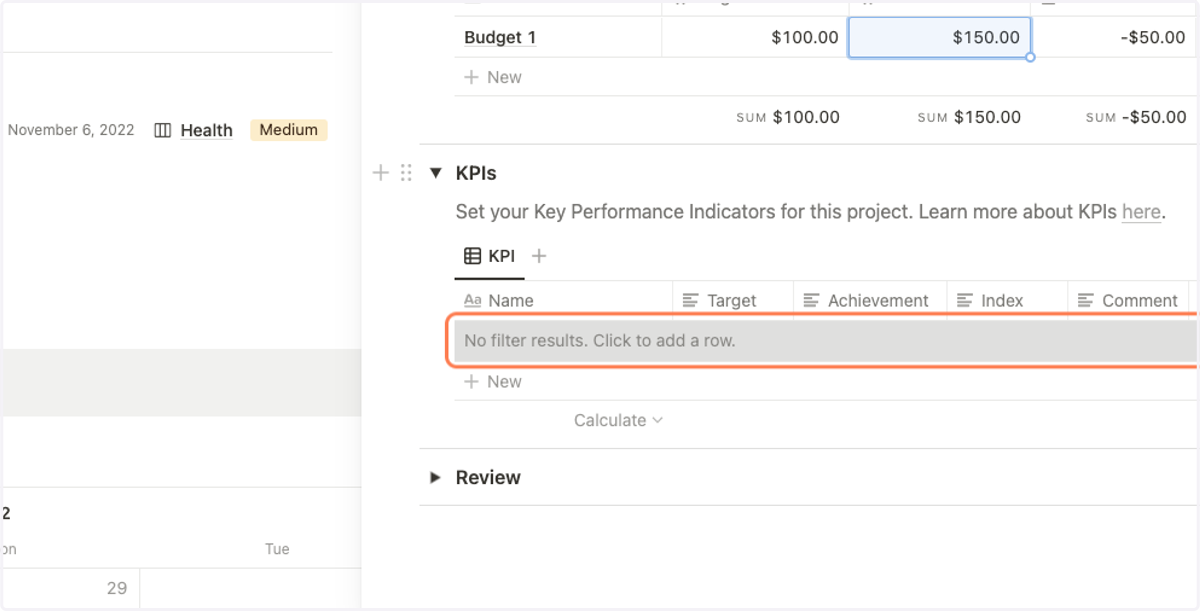Collapse the KPIs toggle section
The image size is (1200, 611).
pyautogui.click(x=435, y=173)
